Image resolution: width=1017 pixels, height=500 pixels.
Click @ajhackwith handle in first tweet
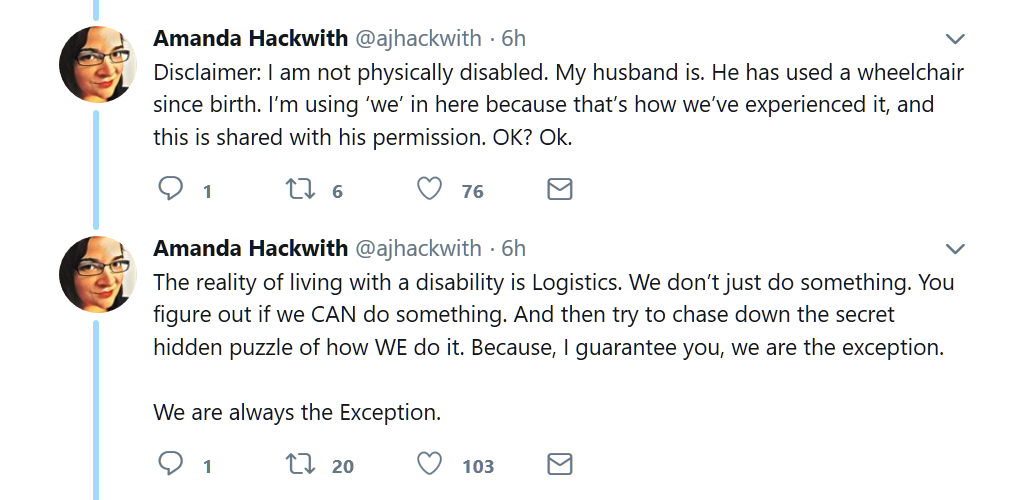click(418, 39)
